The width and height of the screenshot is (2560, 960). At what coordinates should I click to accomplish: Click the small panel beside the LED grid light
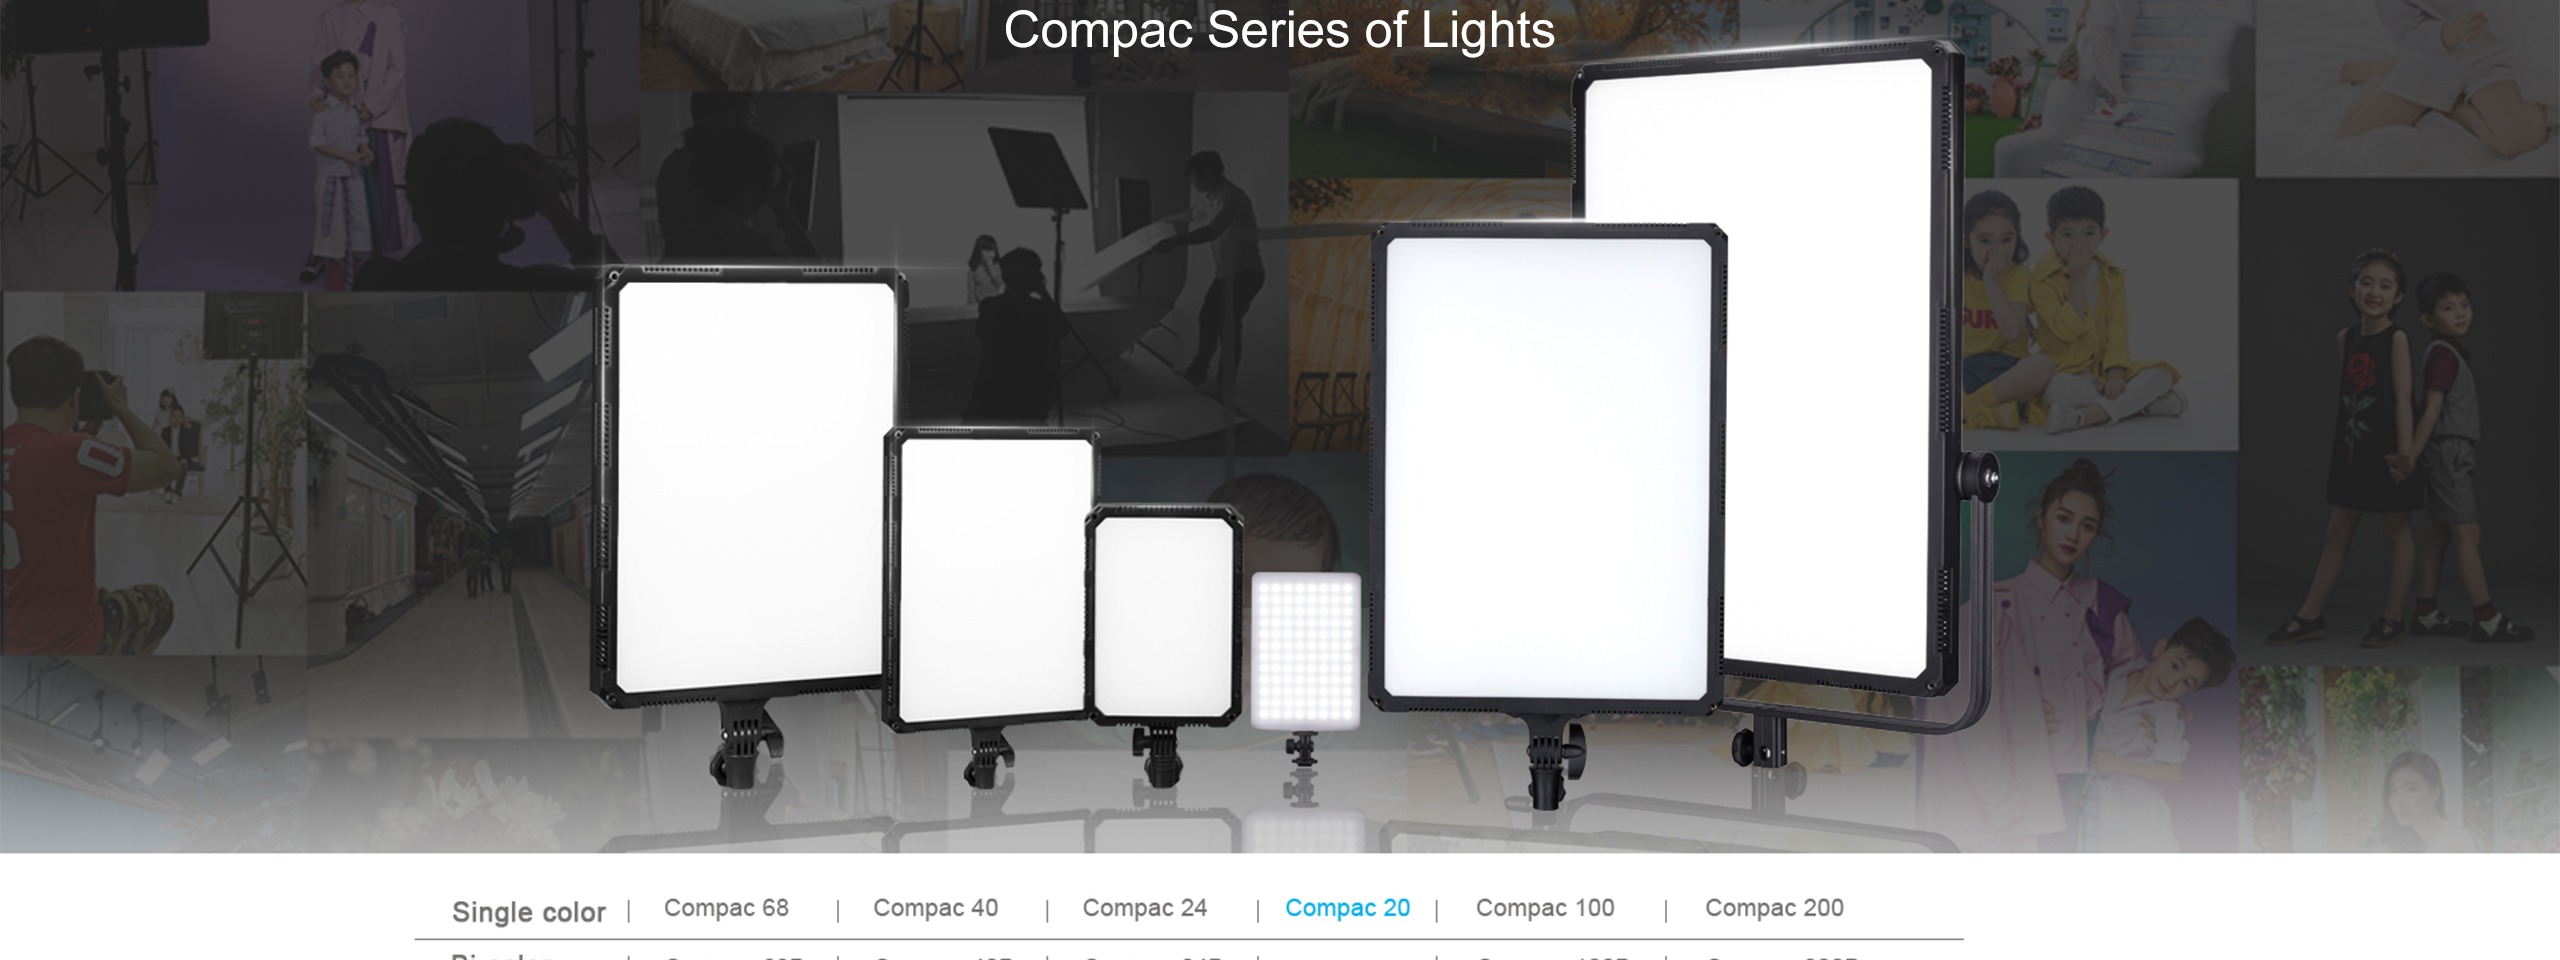pos(1164,615)
